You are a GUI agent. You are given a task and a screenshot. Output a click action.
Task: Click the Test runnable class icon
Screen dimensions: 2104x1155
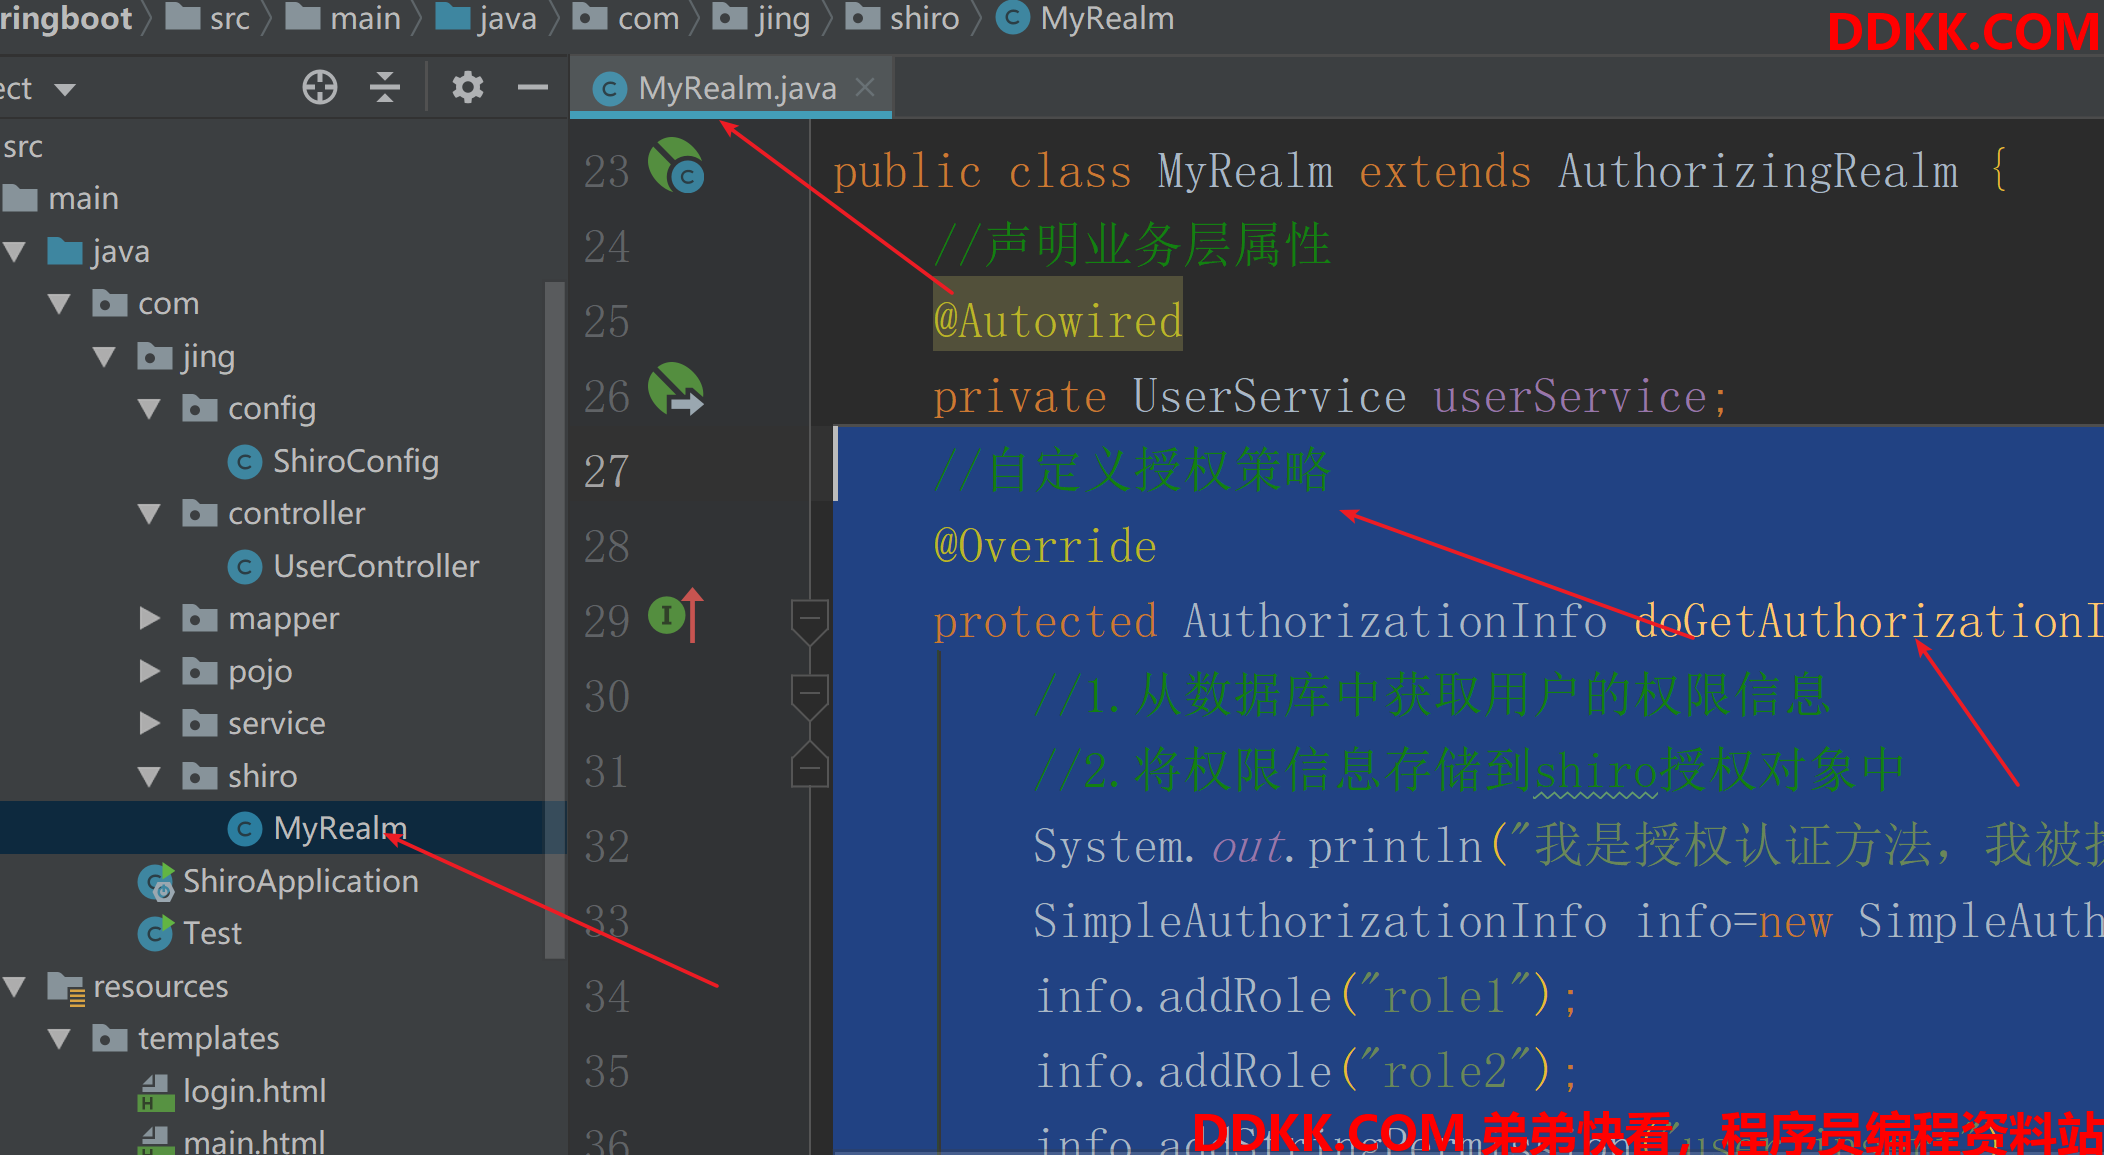[156, 933]
